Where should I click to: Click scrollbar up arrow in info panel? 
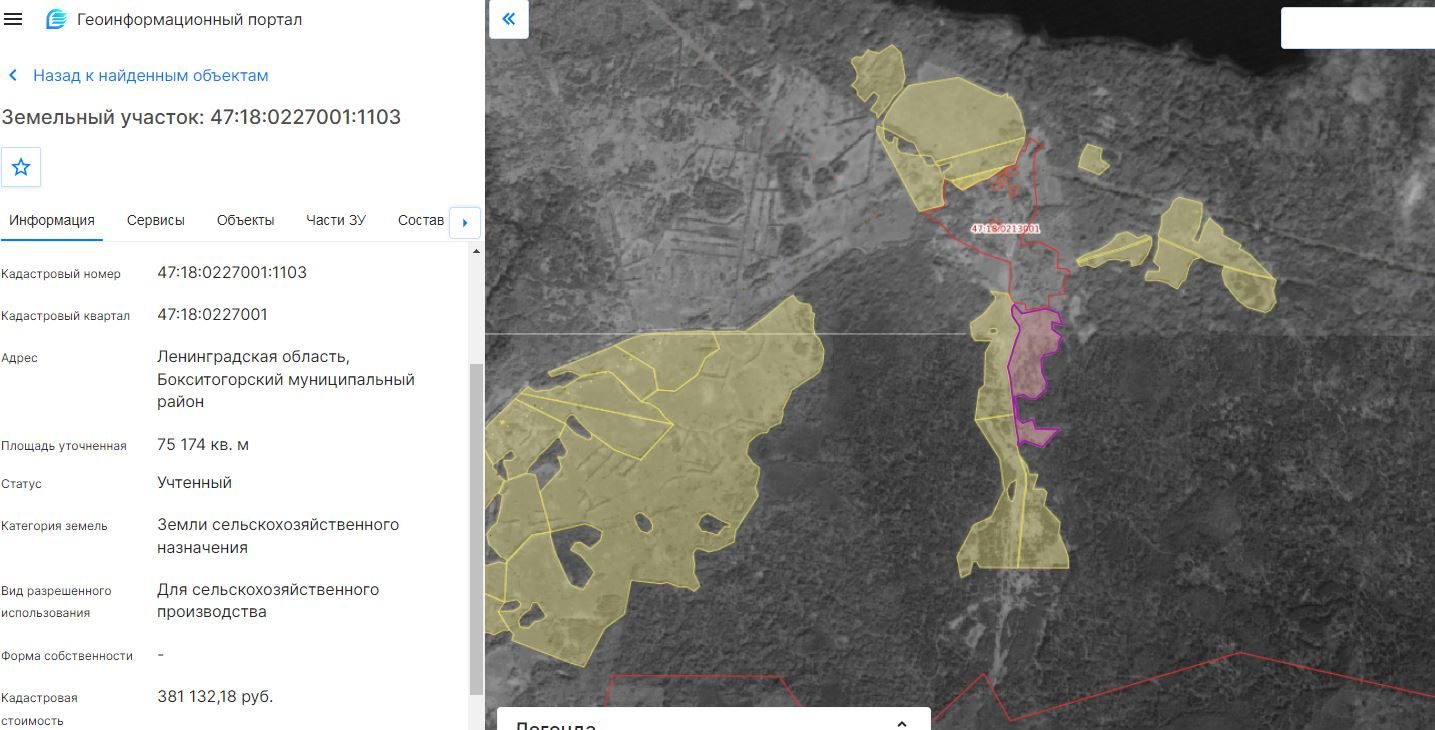point(476,251)
